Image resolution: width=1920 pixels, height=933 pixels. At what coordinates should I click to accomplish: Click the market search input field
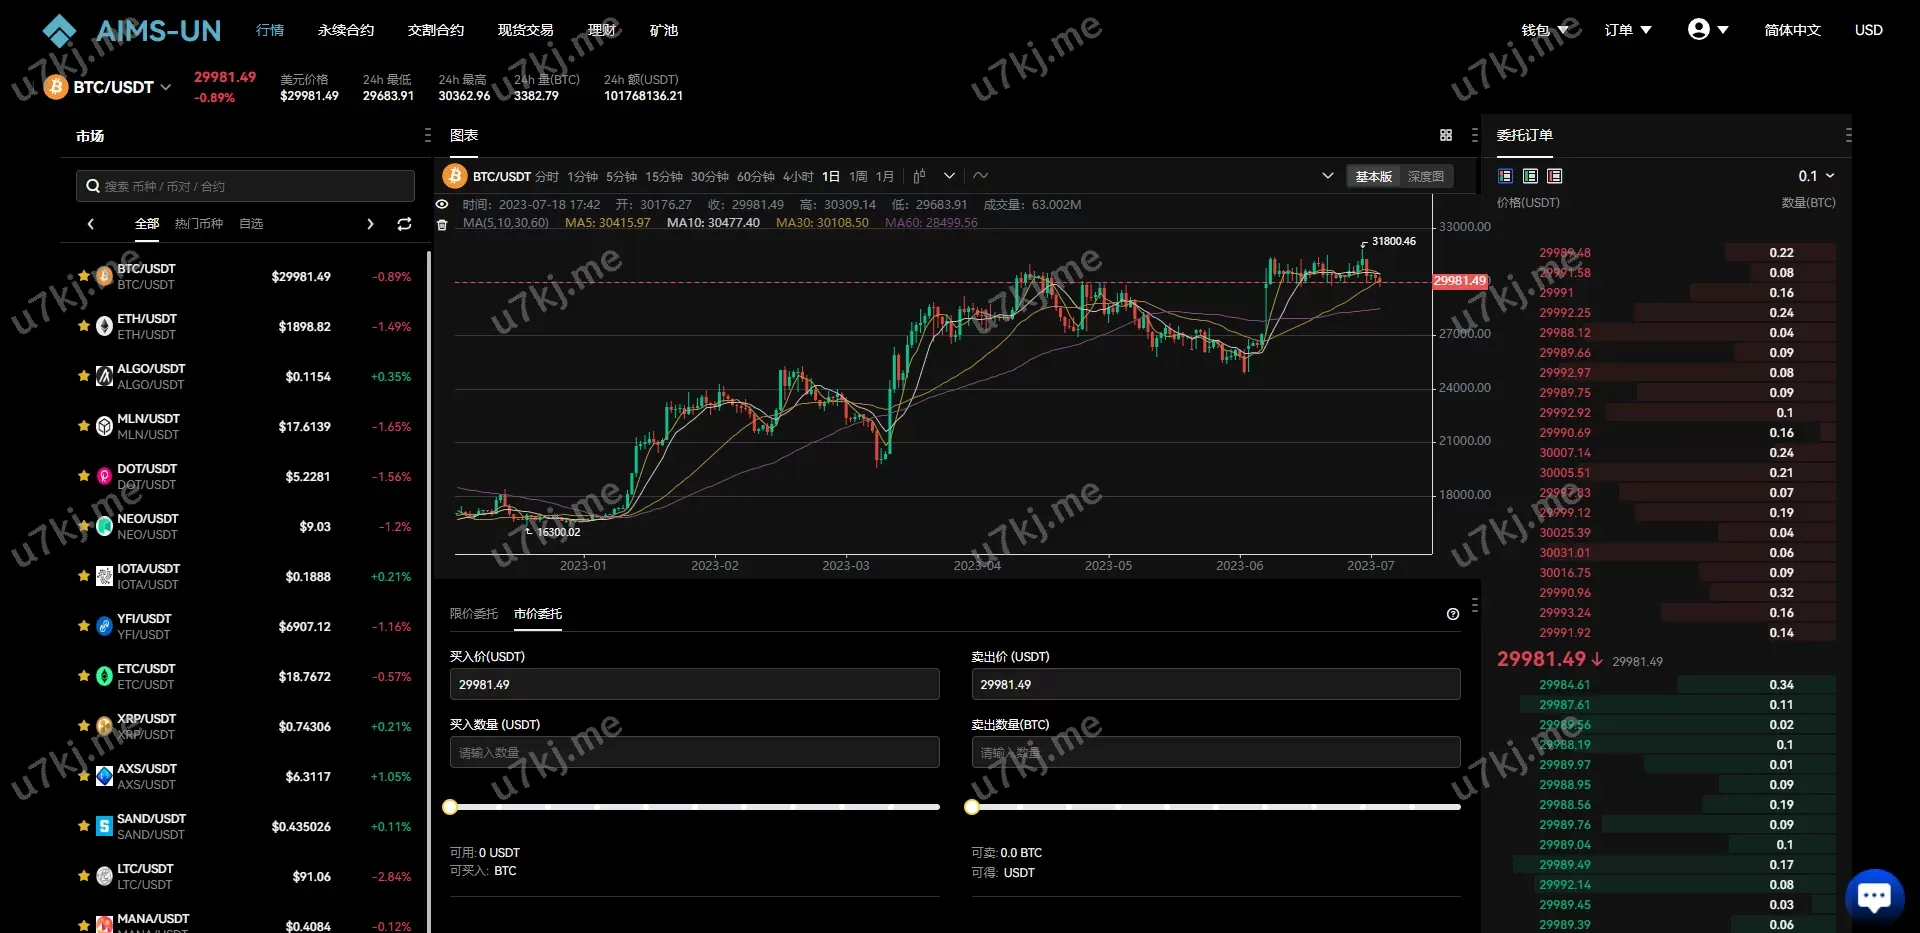point(246,186)
